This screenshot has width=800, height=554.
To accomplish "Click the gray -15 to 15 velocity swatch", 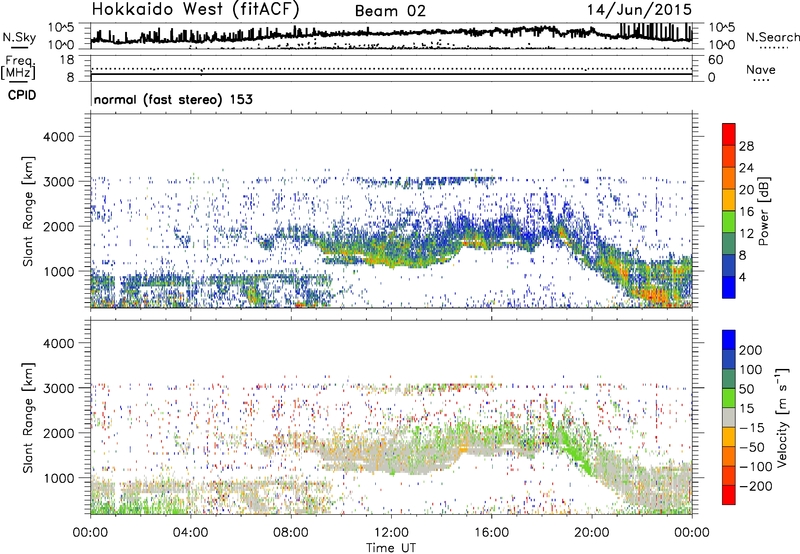I will click(729, 418).
